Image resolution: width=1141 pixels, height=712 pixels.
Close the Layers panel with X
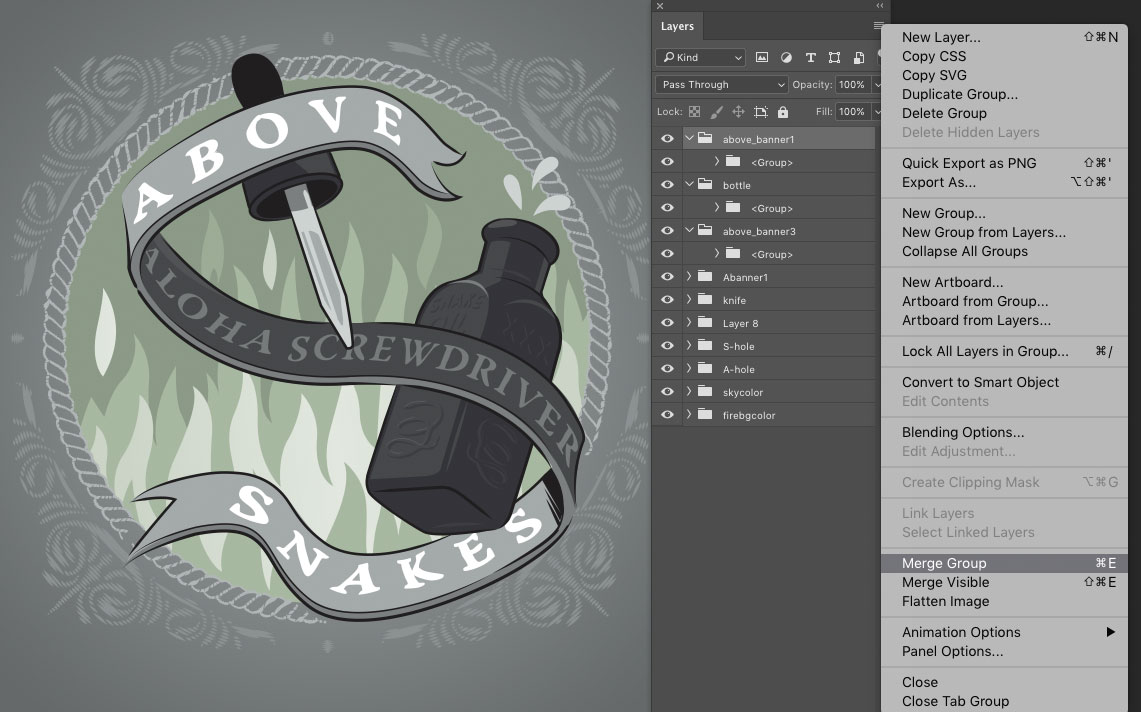point(660,6)
